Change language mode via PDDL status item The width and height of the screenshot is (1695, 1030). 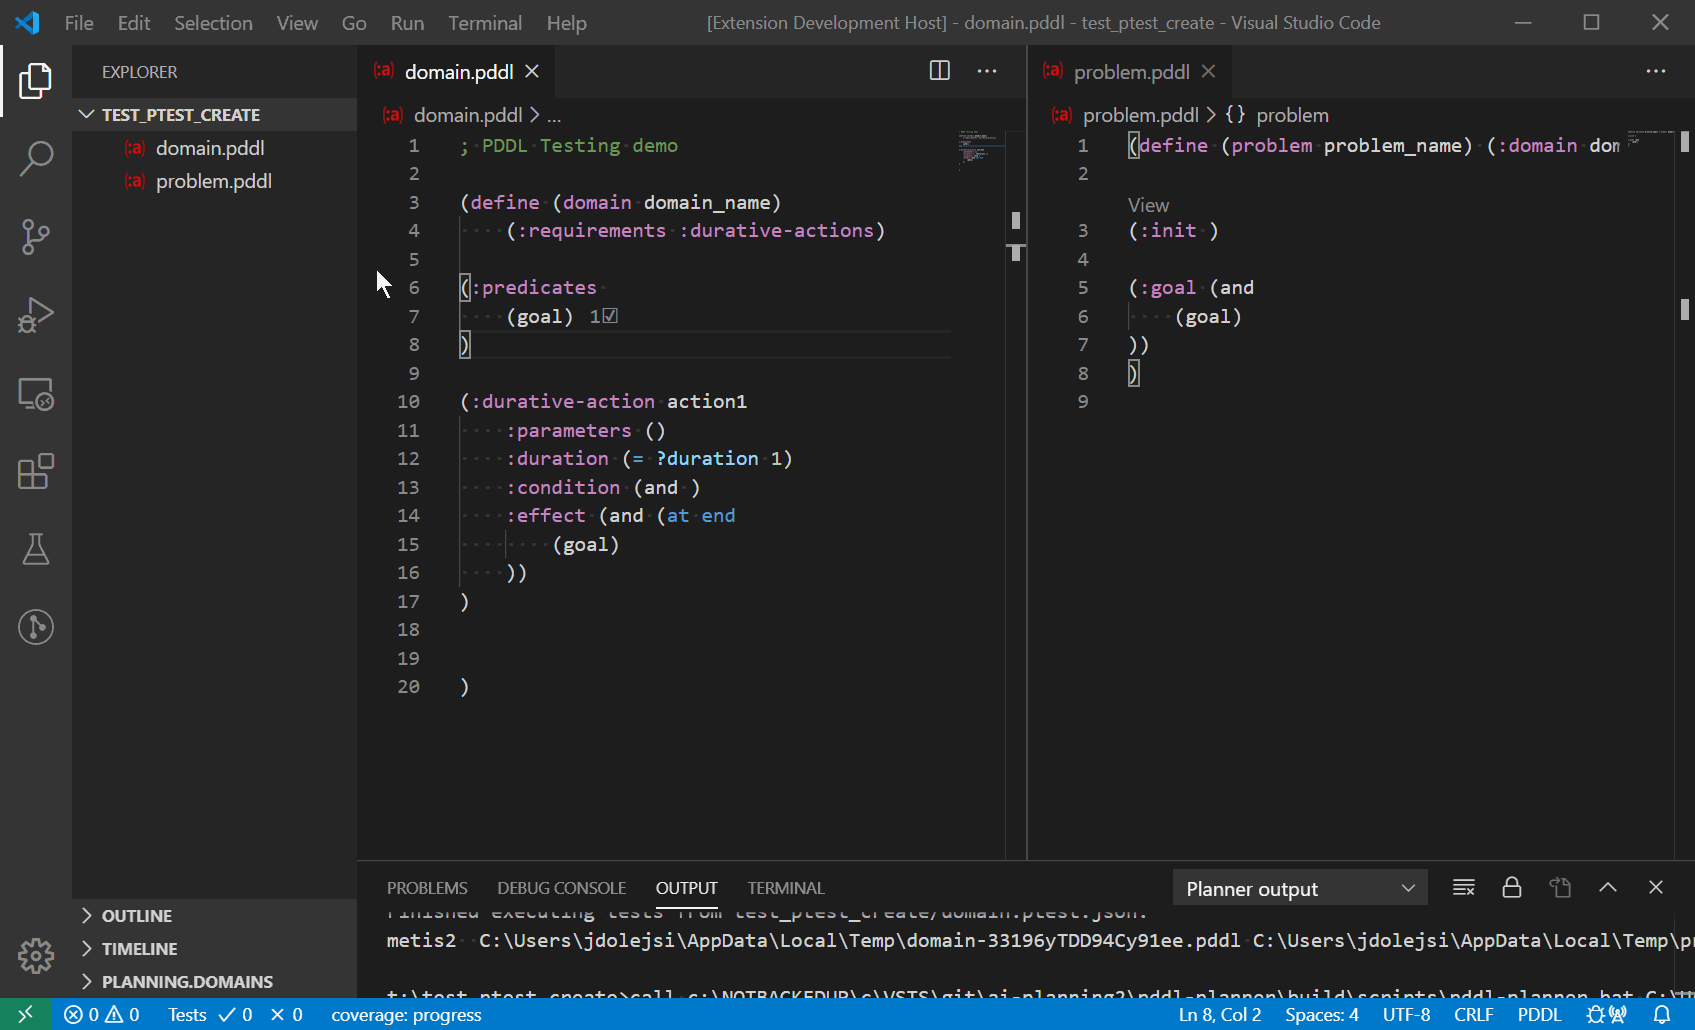click(x=1539, y=1014)
